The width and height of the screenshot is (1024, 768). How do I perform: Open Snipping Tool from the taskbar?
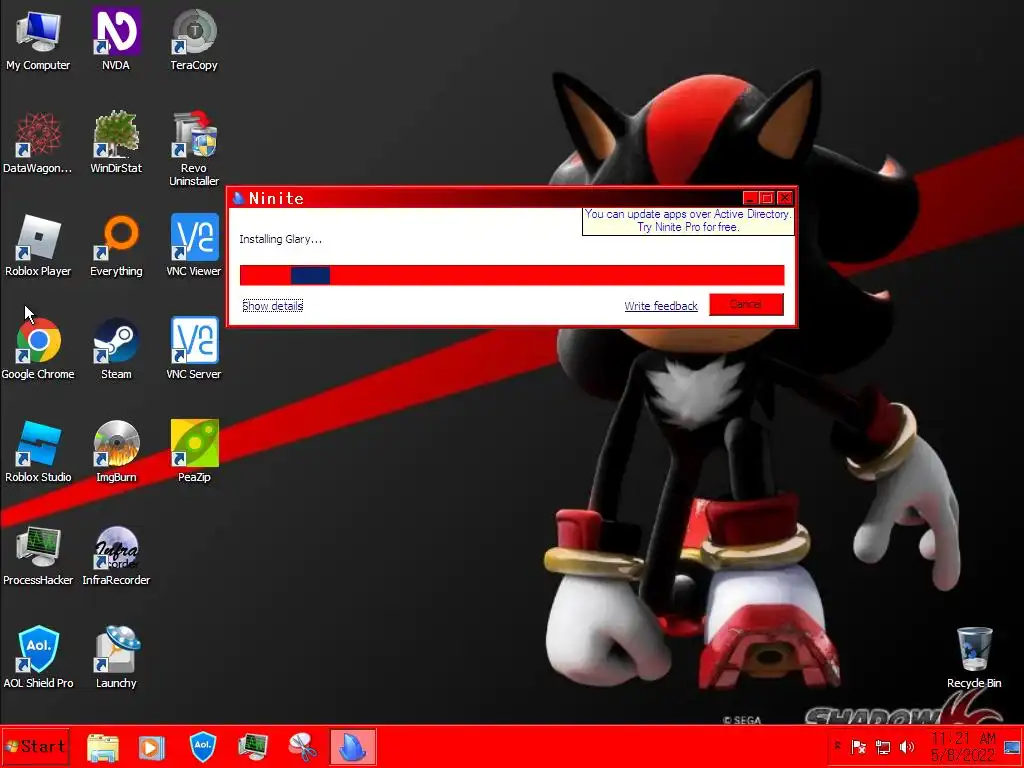click(x=302, y=747)
